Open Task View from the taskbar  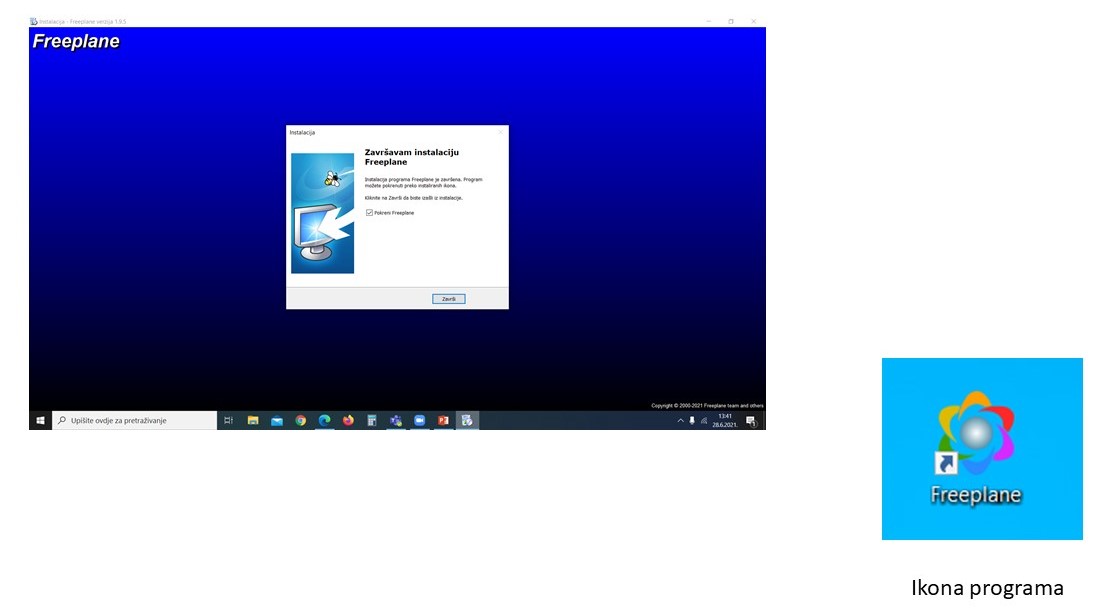pyautogui.click(x=228, y=420)
